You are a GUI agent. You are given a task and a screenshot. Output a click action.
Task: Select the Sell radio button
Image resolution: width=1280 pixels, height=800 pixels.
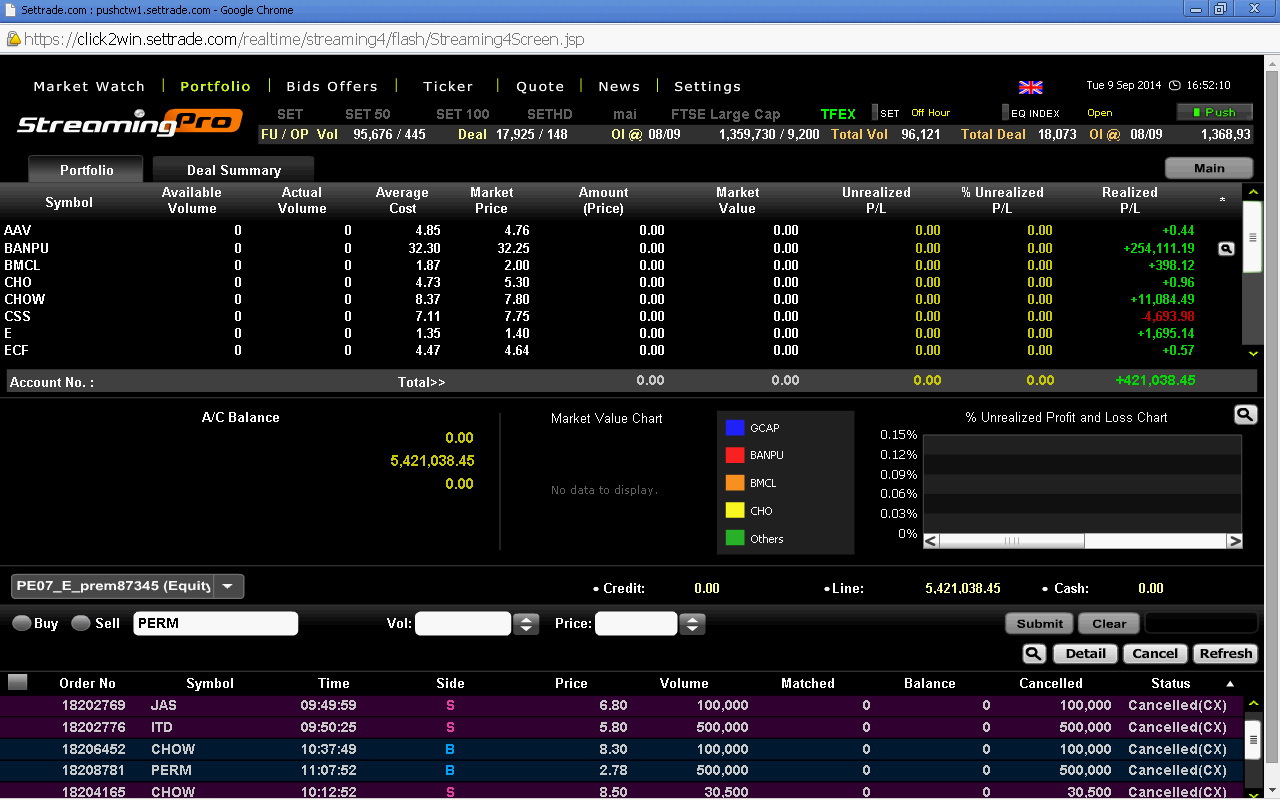click(x=81, y=623)
